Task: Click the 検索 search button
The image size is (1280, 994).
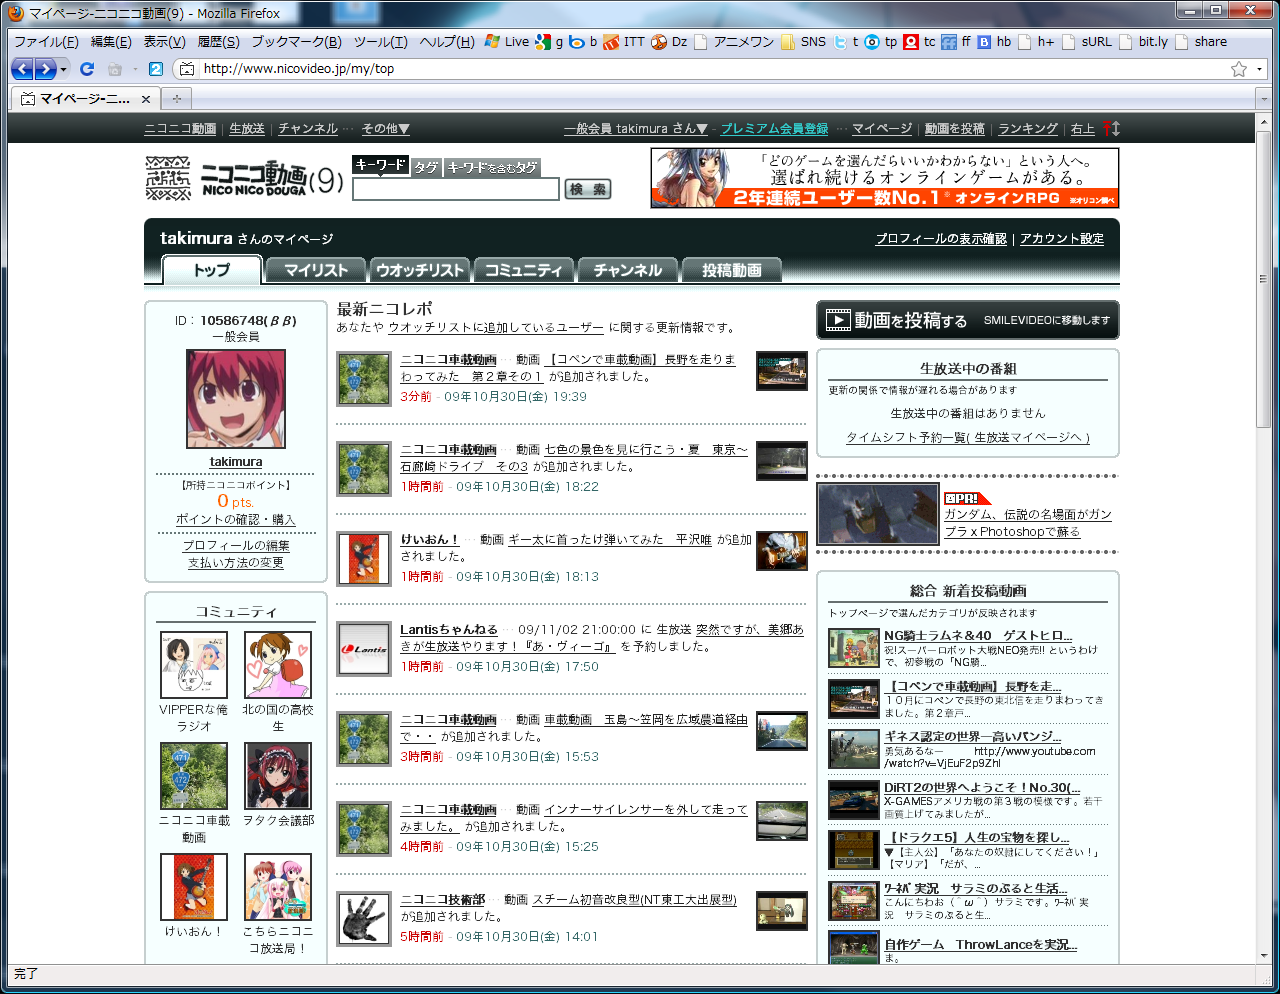Action: click(588, 189)
